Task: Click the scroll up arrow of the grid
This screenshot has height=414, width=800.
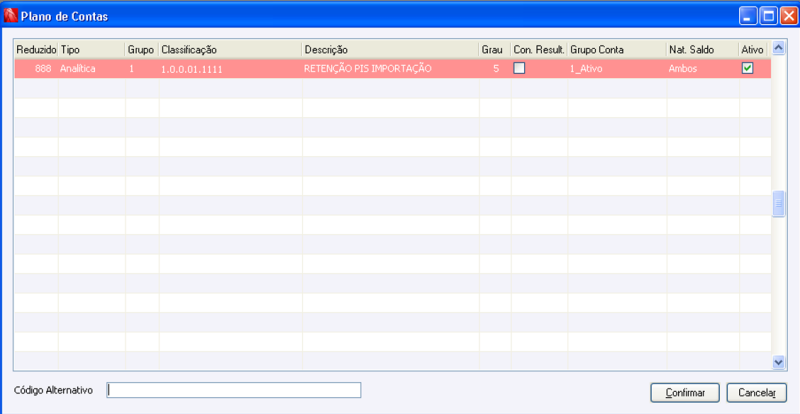Action: pyautogui.click(x=779, y=47)
